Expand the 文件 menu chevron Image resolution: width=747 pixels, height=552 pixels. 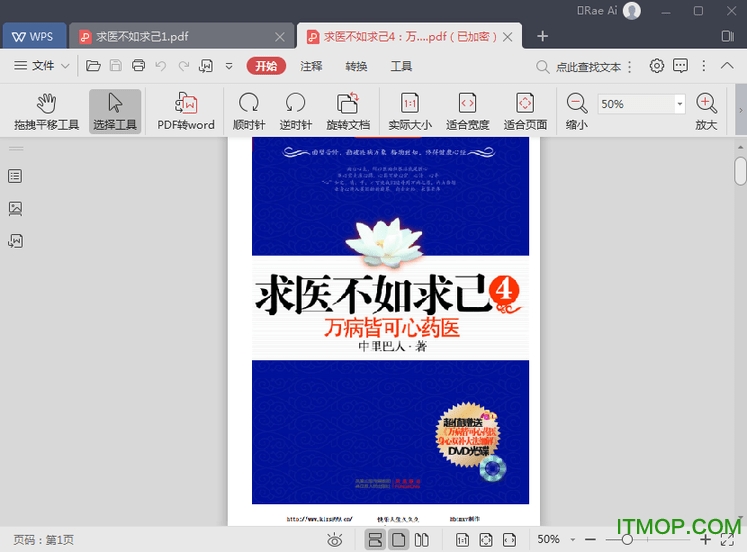pyautogui.click(x=66, y=66)
